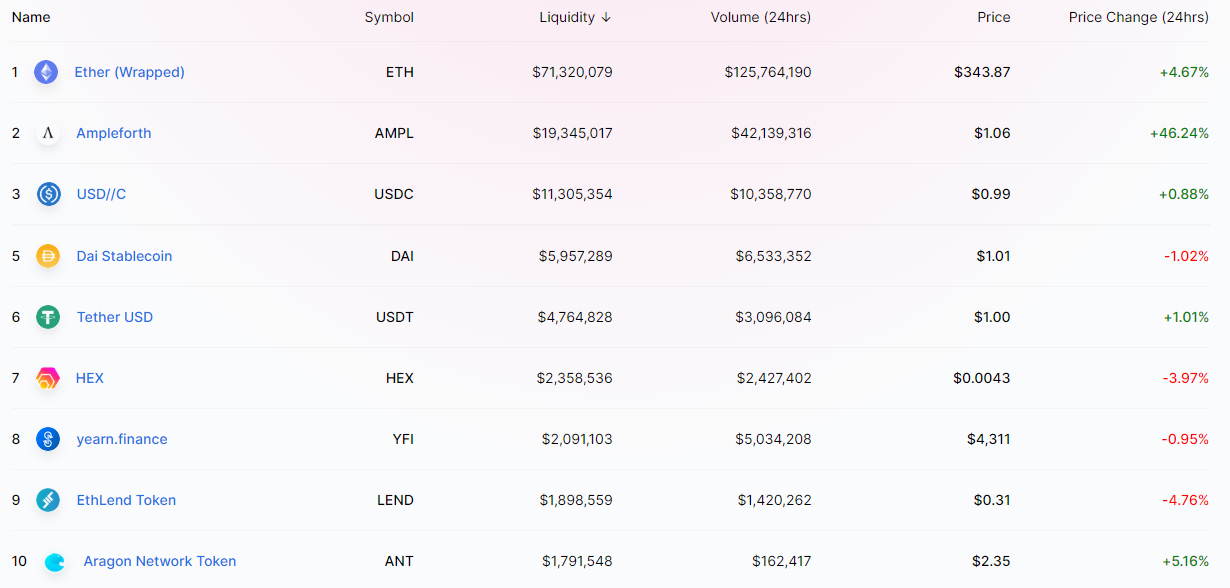Open Aragon Network Token link
This screenshot has height=588, width=1230.
(x=160, y=561)
